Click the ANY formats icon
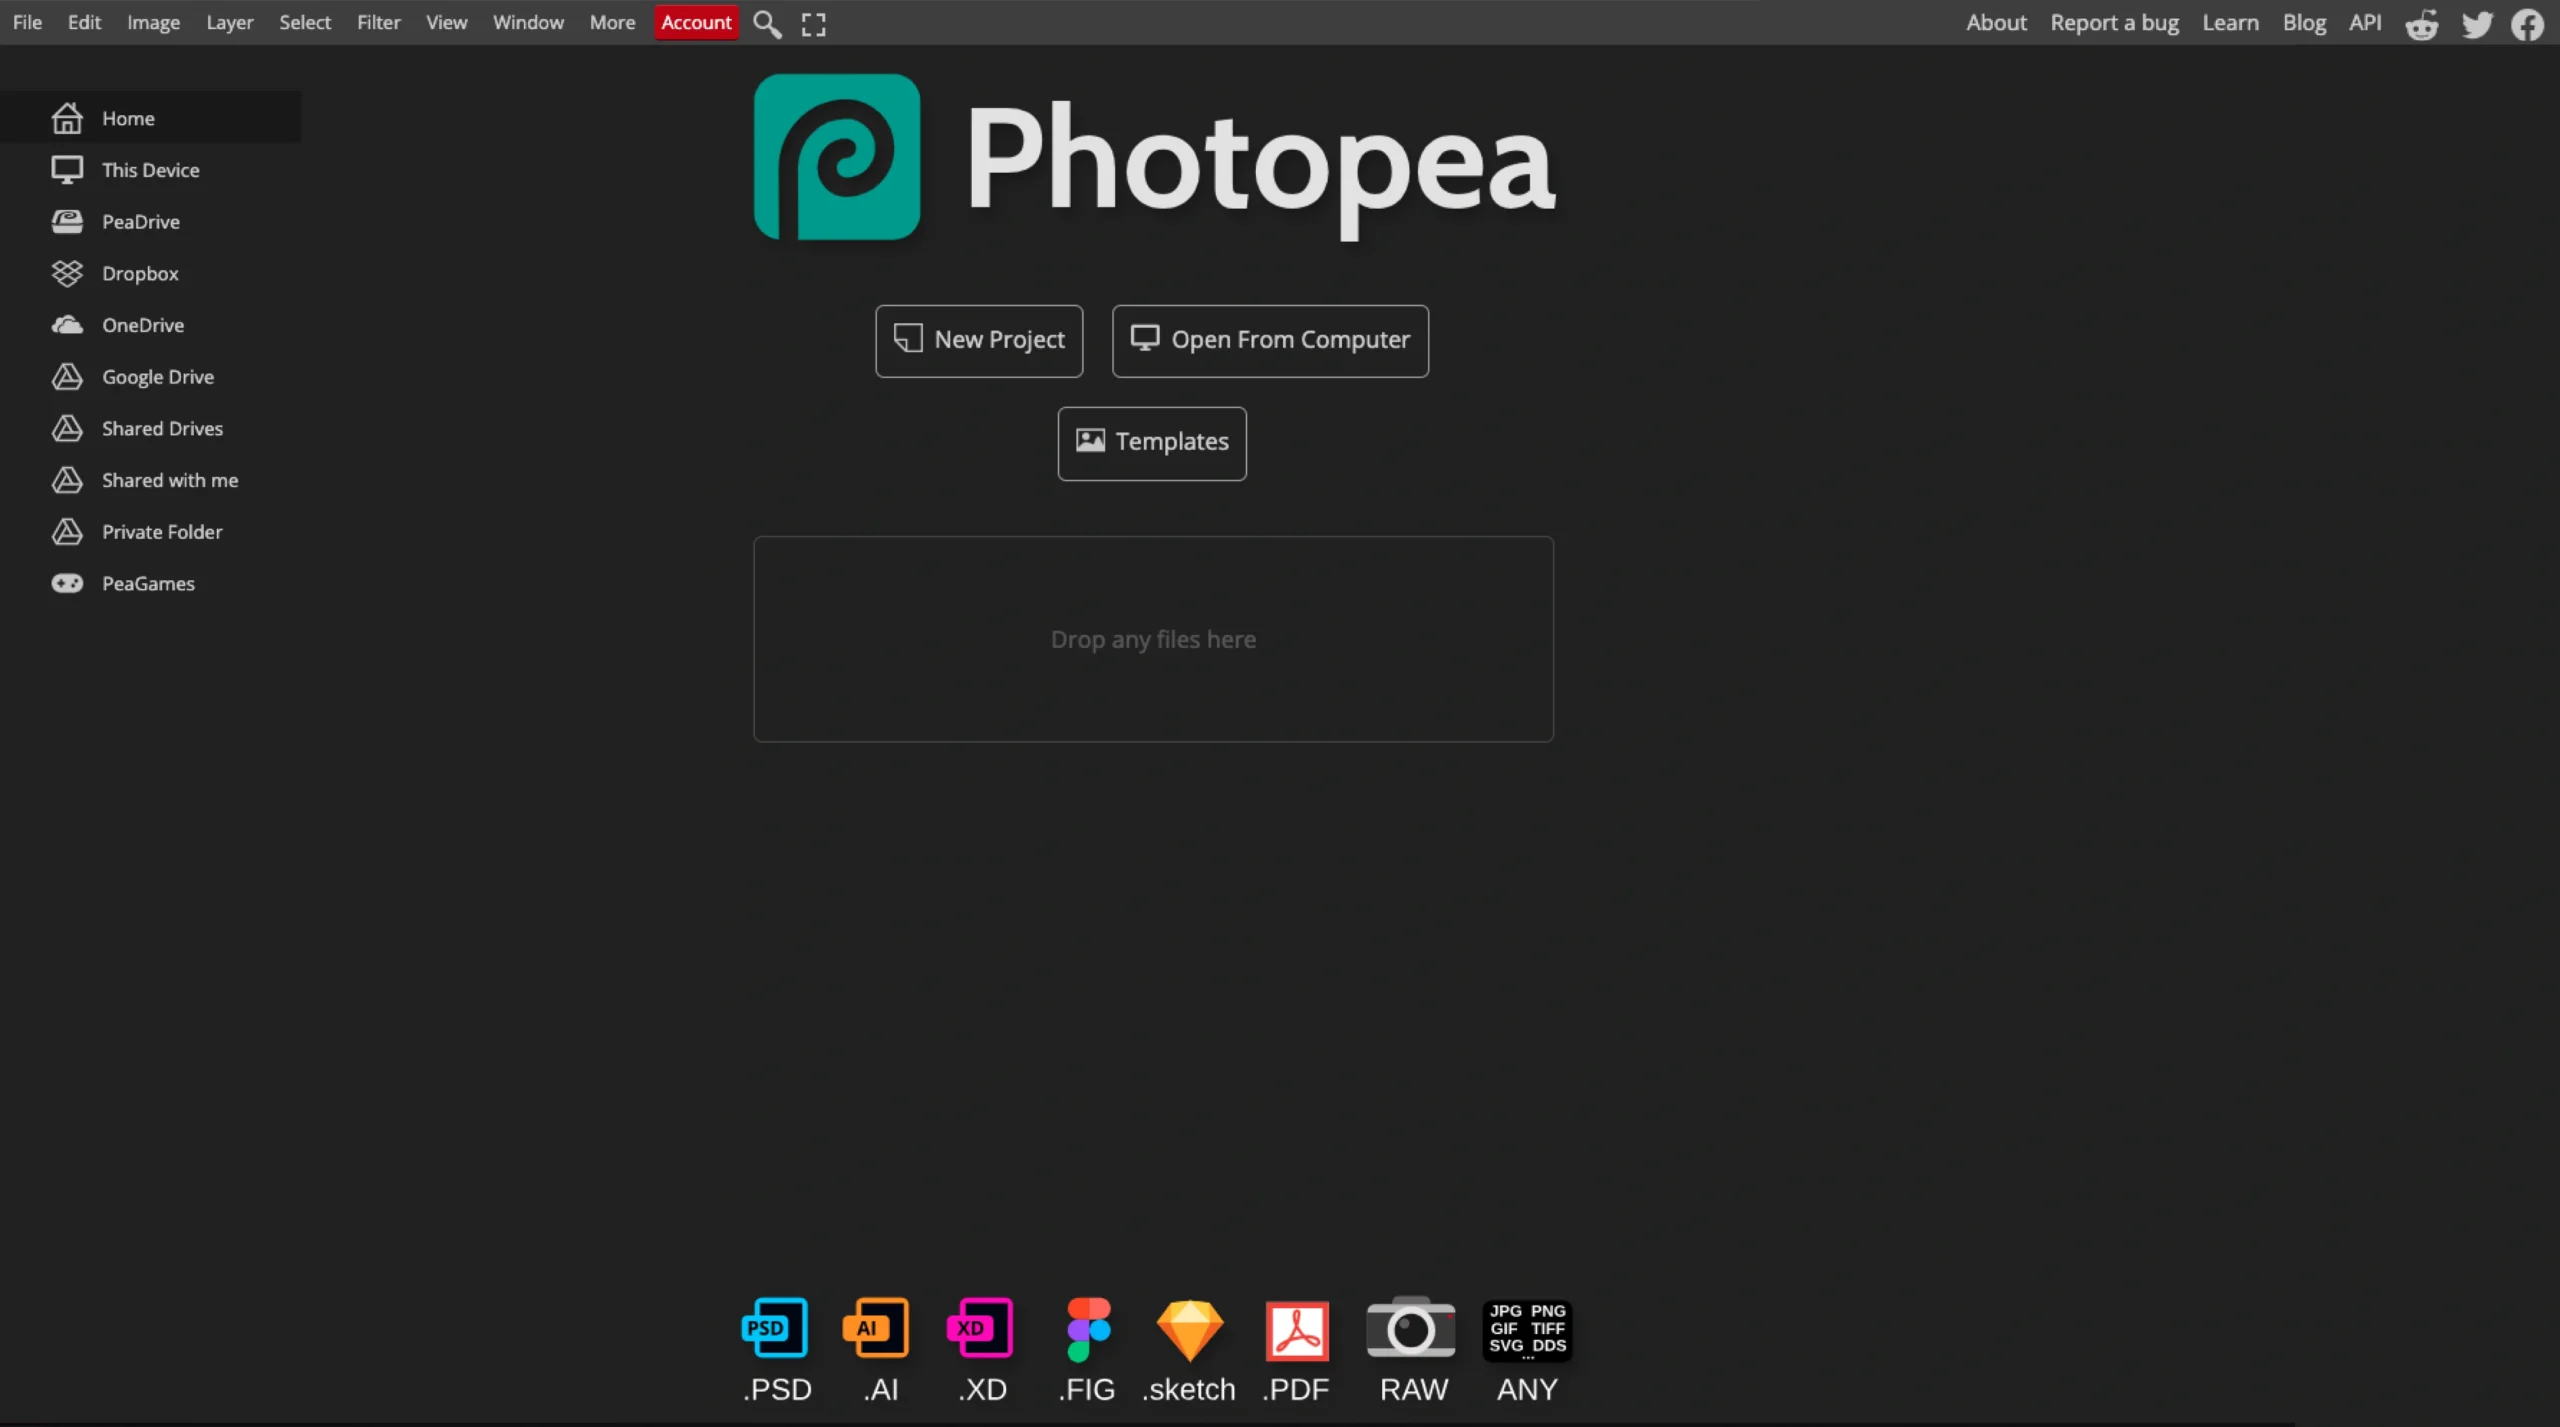 [x=1527, y=1330]
